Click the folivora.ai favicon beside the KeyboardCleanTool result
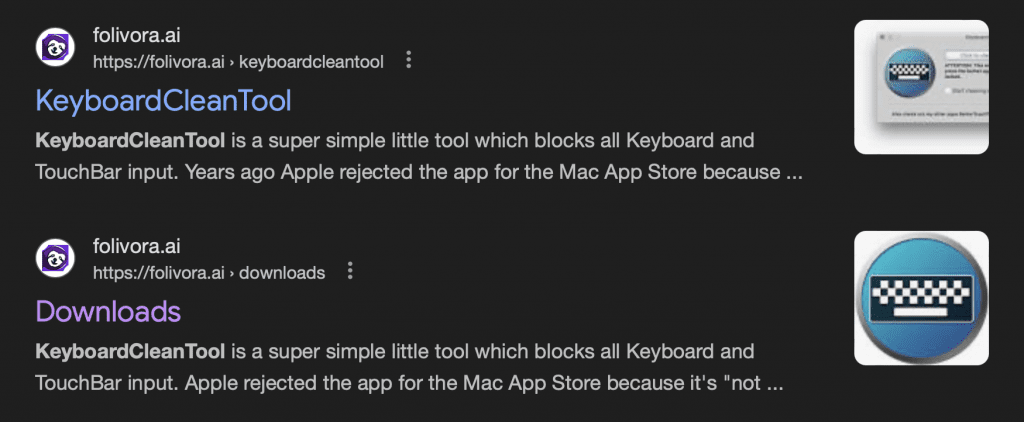1024x422 pixels. 56,47
